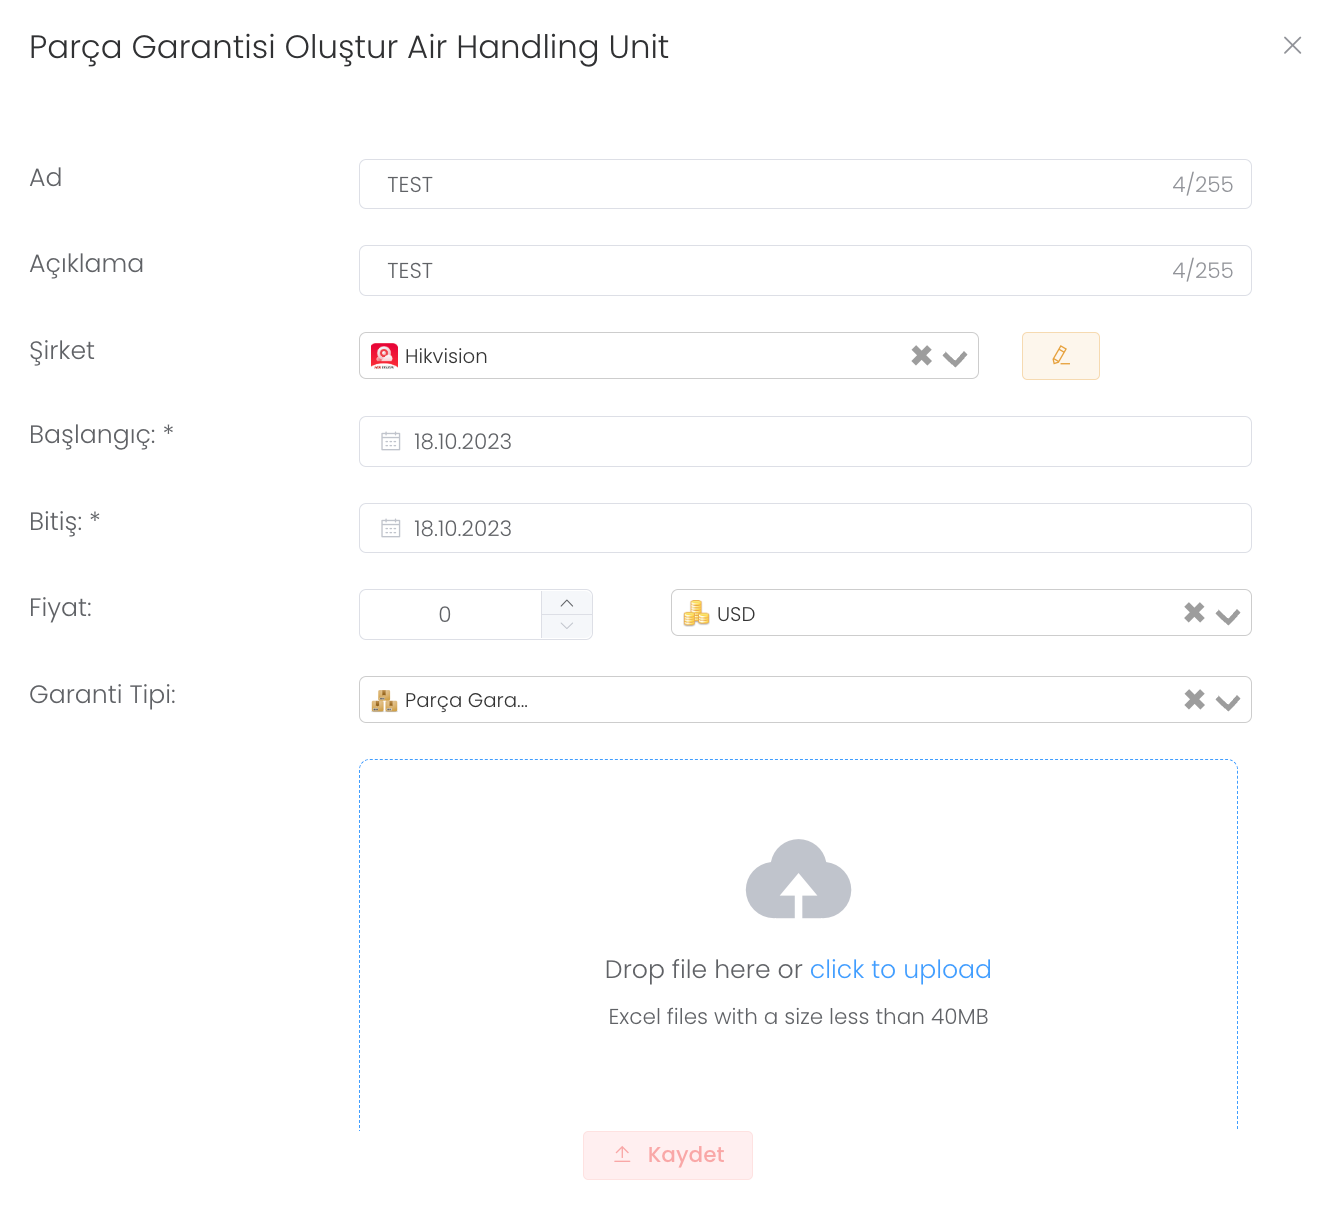Clear the Hikvision company selection
The width and height of the screenshot is (1336, 1228).
point(921,356)
